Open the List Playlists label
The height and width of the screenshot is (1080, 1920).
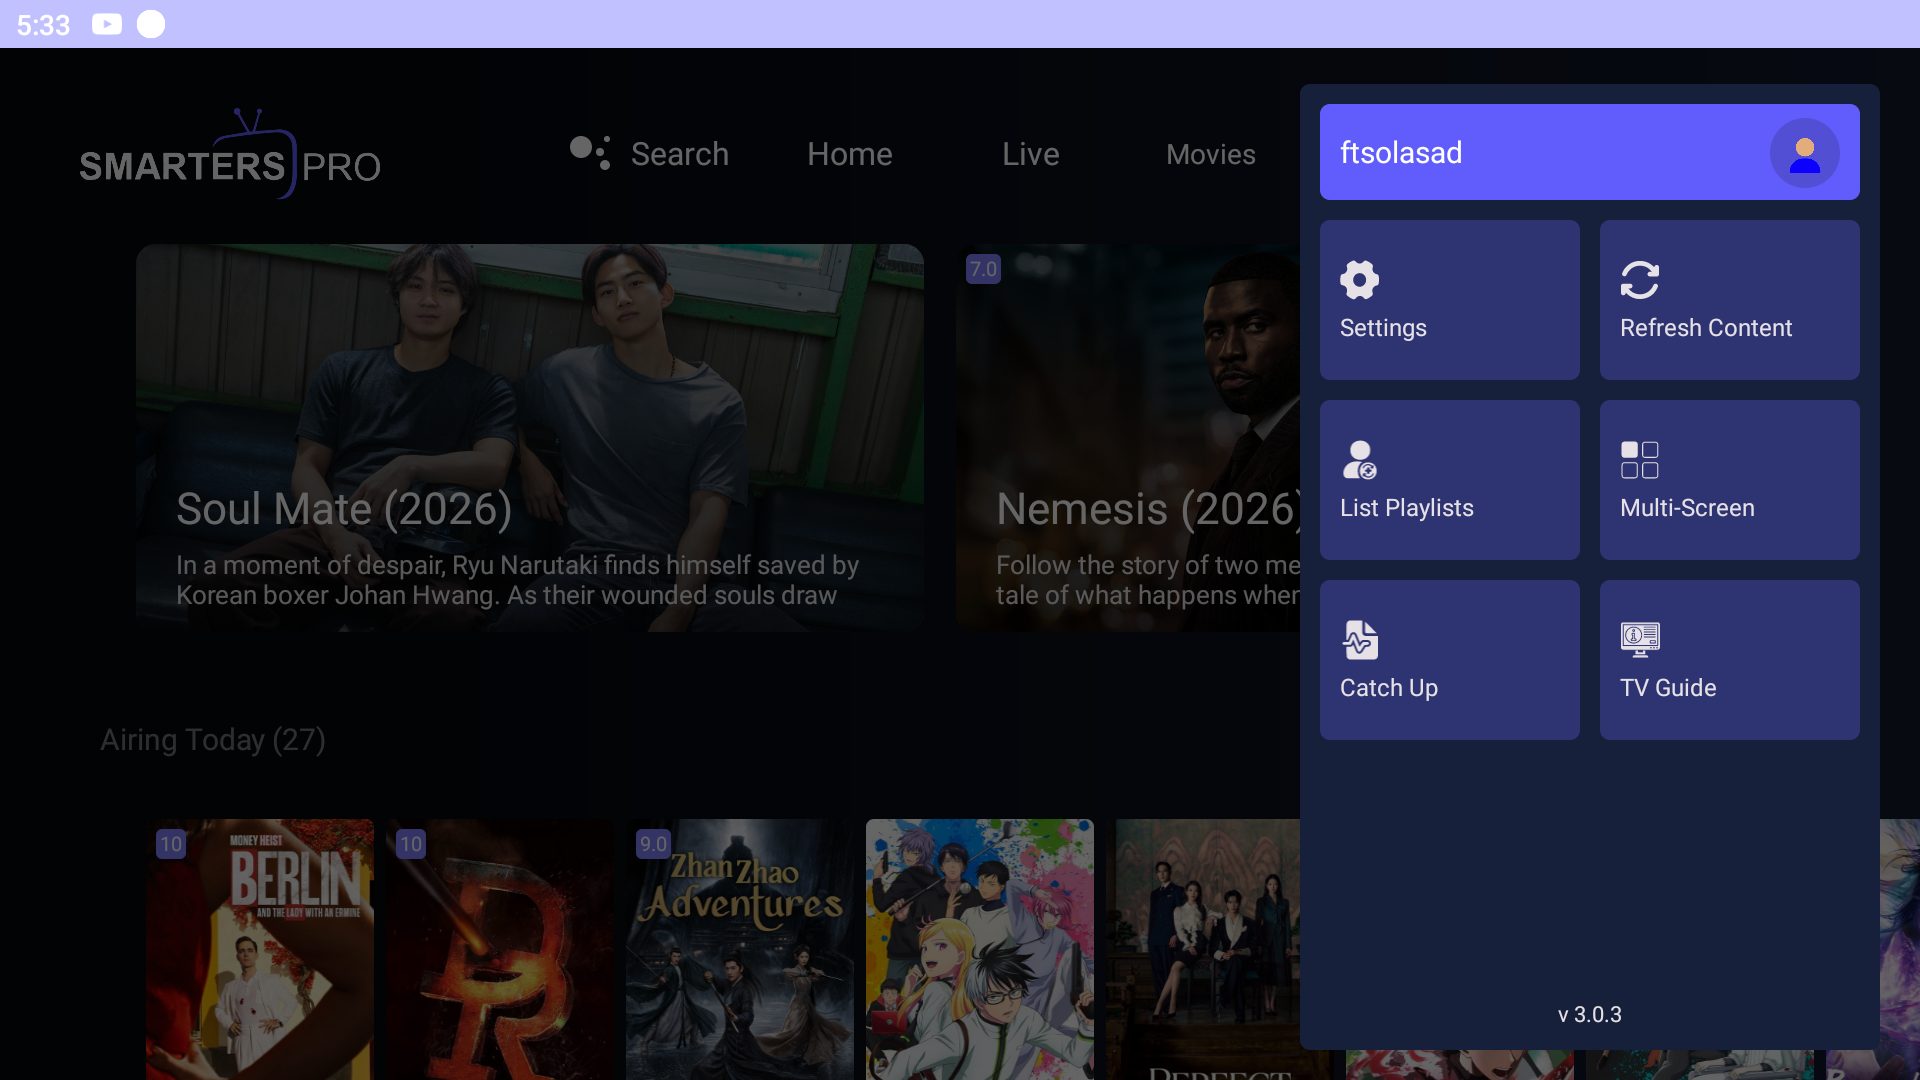1407,508
